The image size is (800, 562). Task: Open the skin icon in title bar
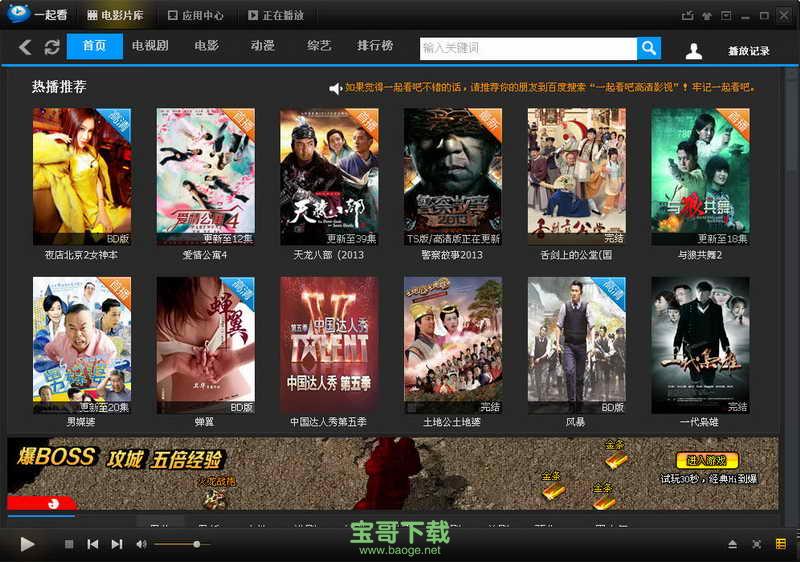[x=707, y=15]
